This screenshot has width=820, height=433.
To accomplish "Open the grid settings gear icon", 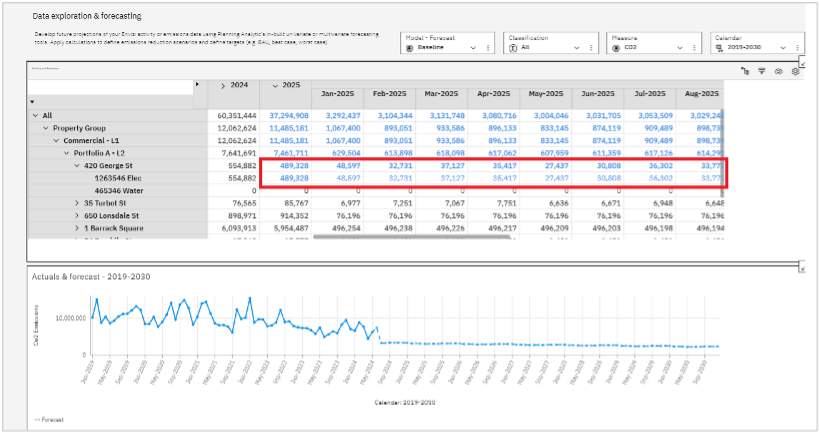I will pyautogui.click(x=795, y=71).
